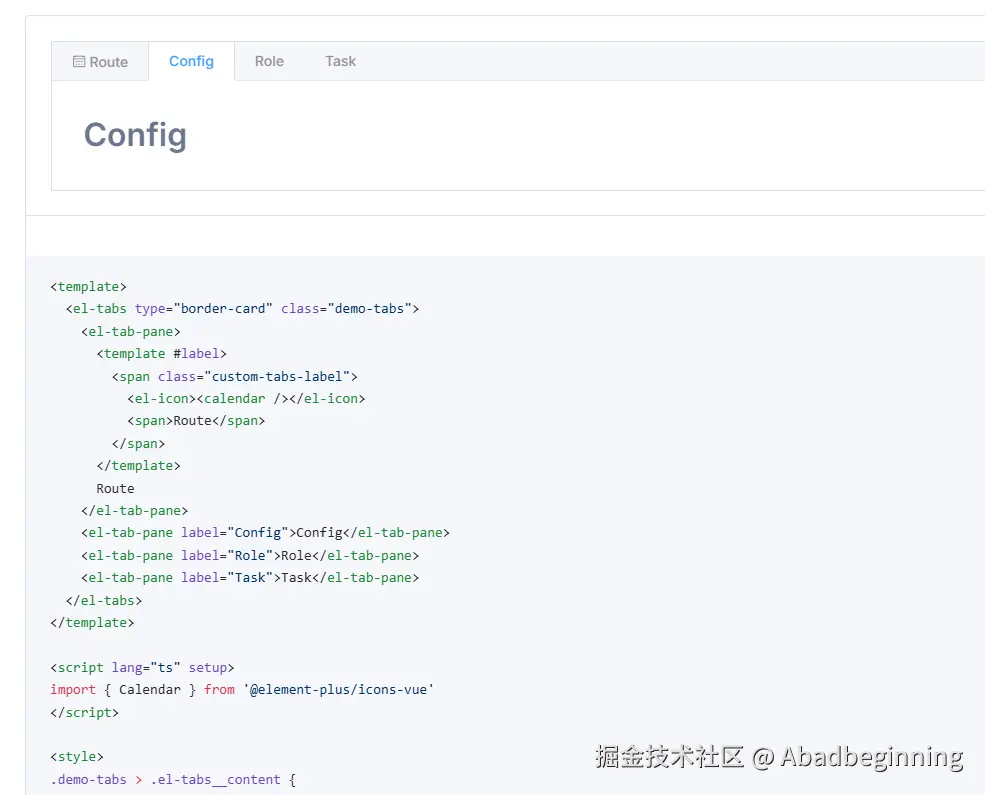
Task: Click the .demo-tabs > .el-tabs__content line
Action: [x=173, y=779]
